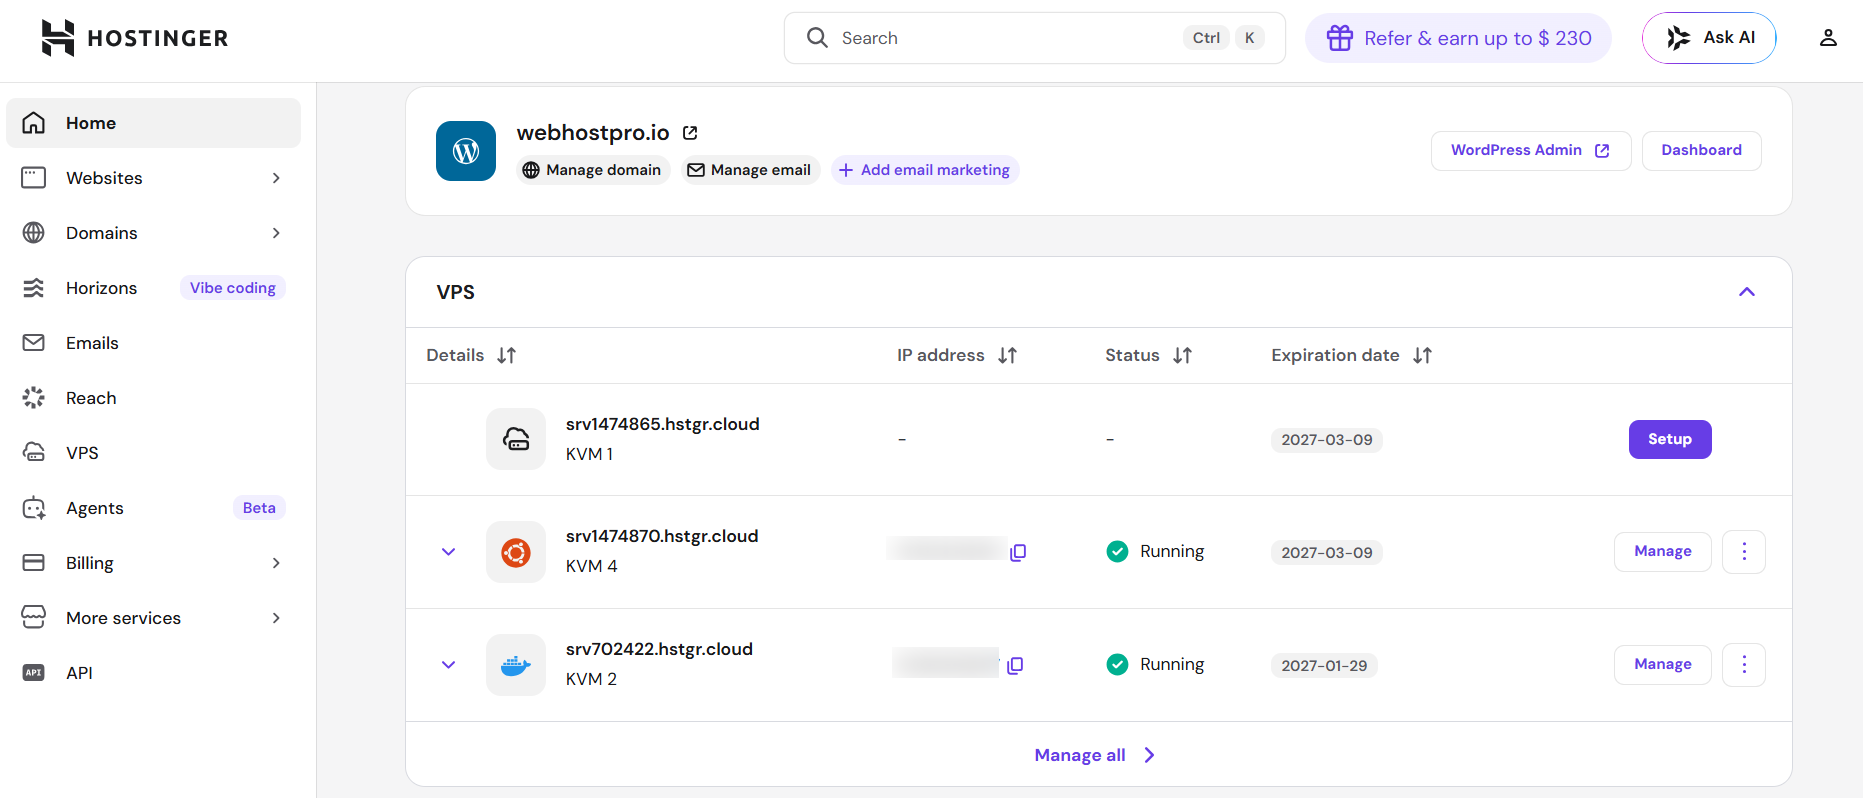
Task: Expand the More services submenu arrow
Action: [x=276, y=618]
